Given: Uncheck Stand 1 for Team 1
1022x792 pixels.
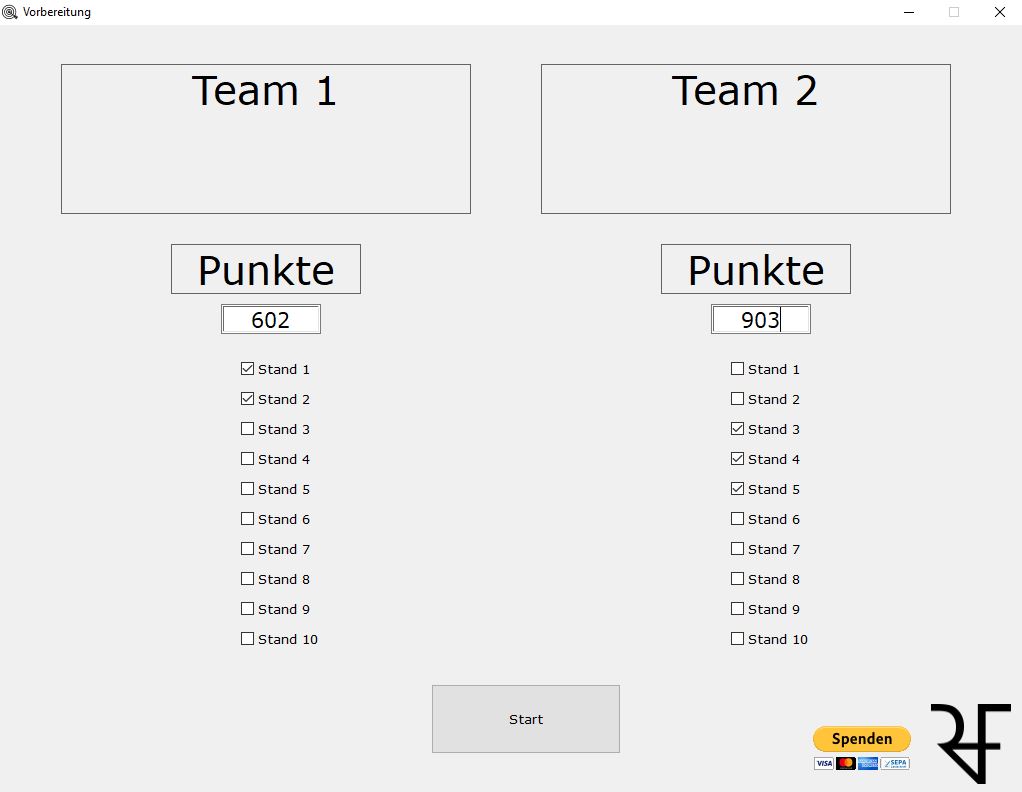Looking at the screenshot, I should pyautogui.click(x=248, y=369).
